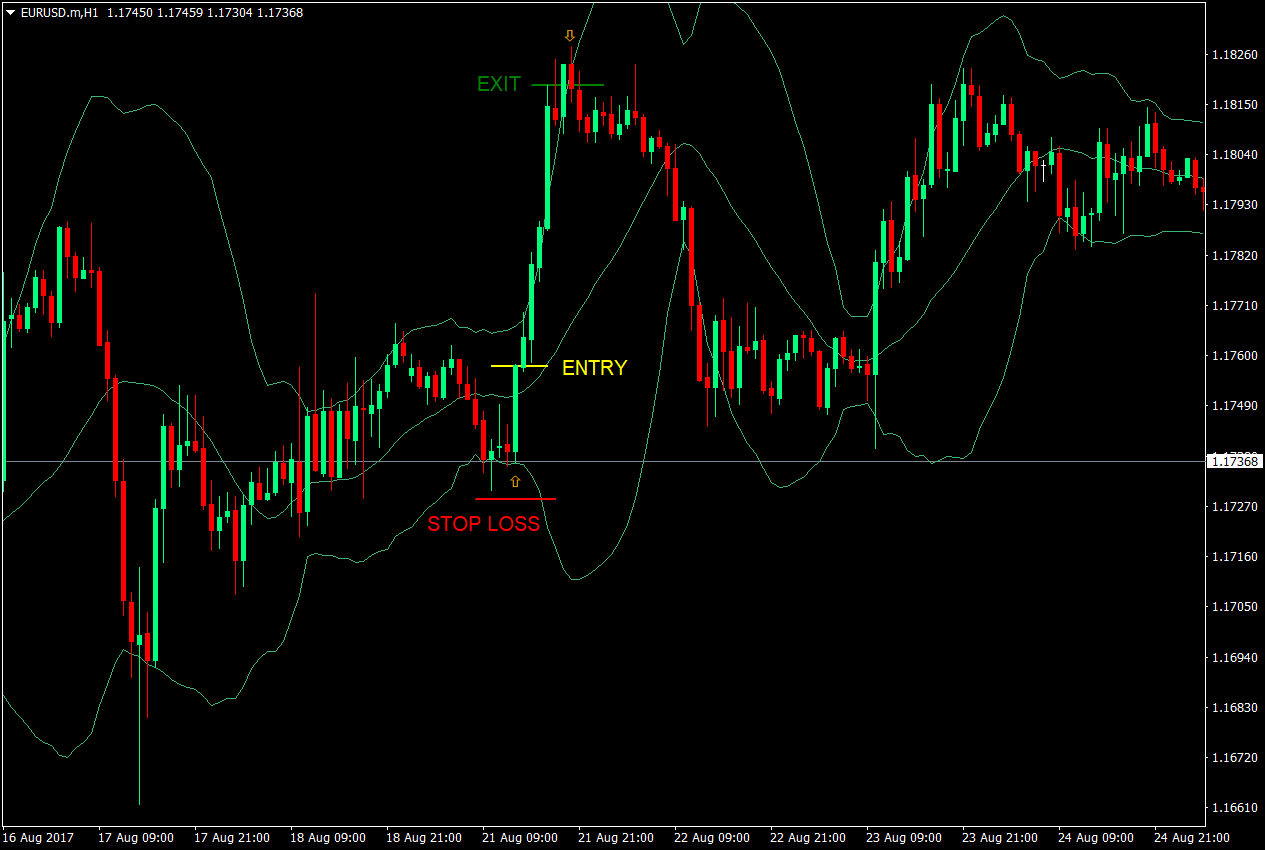
Task: Click the 21 Aug 09:00 time label
Action: click(x=520, y=837)
